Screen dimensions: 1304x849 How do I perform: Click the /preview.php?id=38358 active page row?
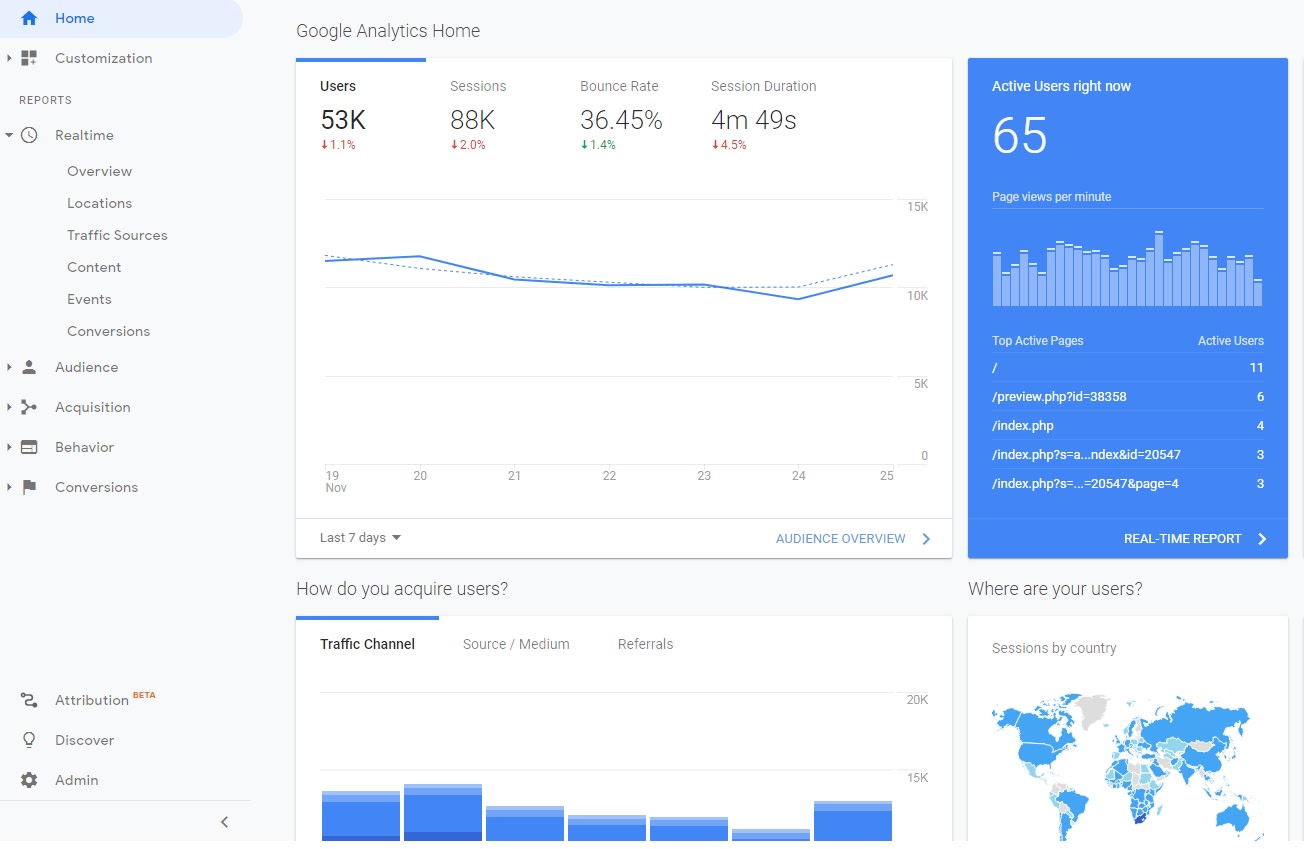pyautogui.click(x=1127, y=396)
